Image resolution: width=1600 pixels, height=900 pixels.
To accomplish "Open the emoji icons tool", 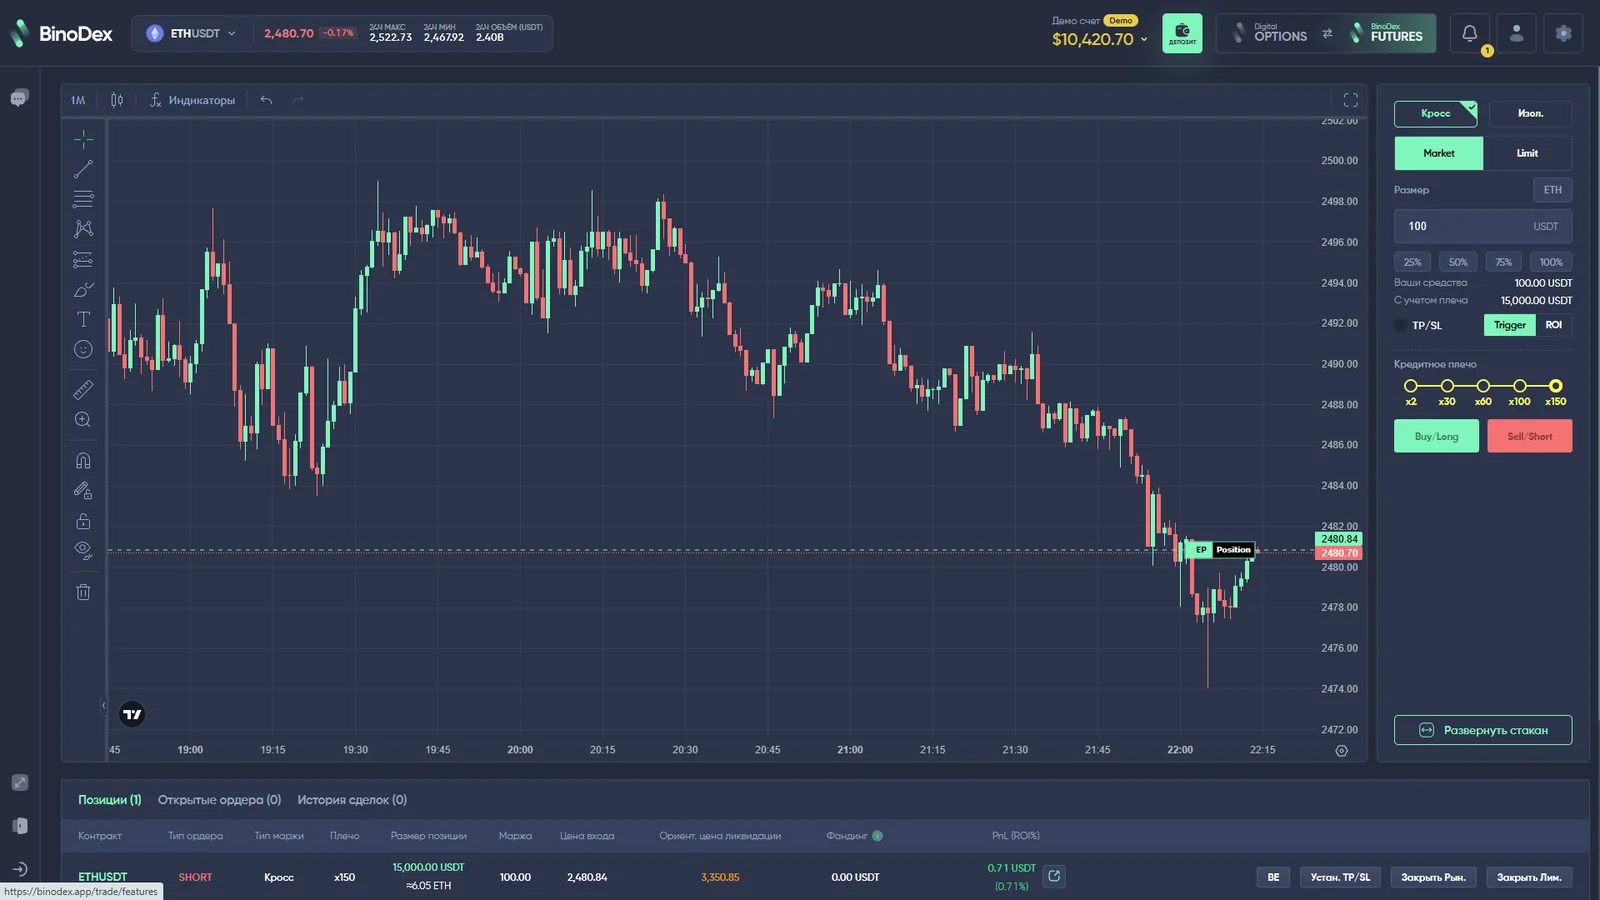I will pos(83,349).
